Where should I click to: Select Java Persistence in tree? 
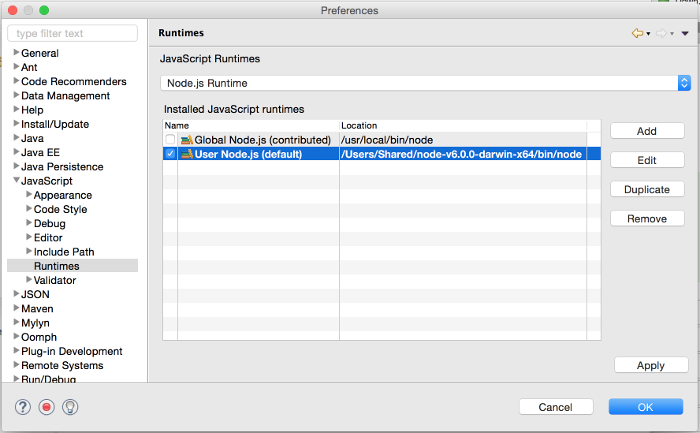click(x=62, y=167)
